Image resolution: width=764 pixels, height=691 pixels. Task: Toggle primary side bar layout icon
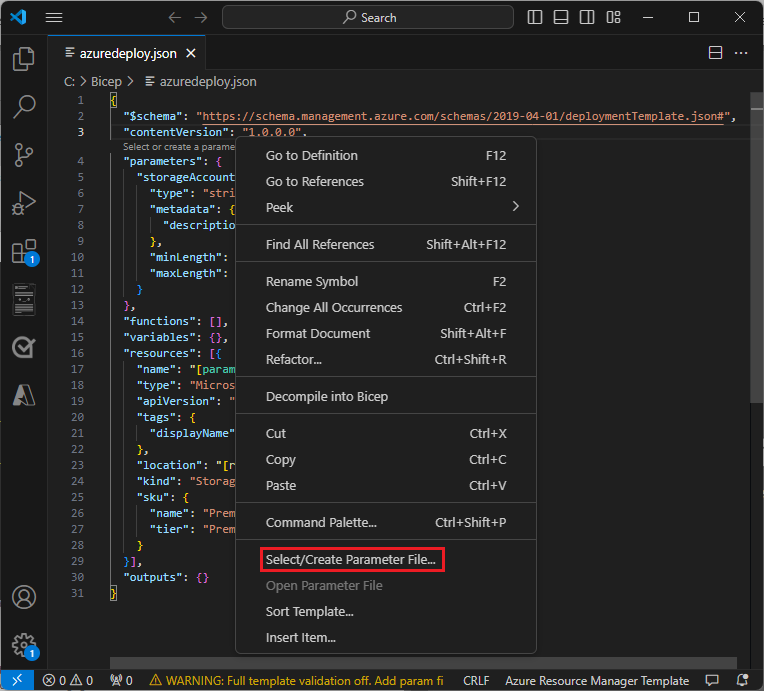pos(535,18)
